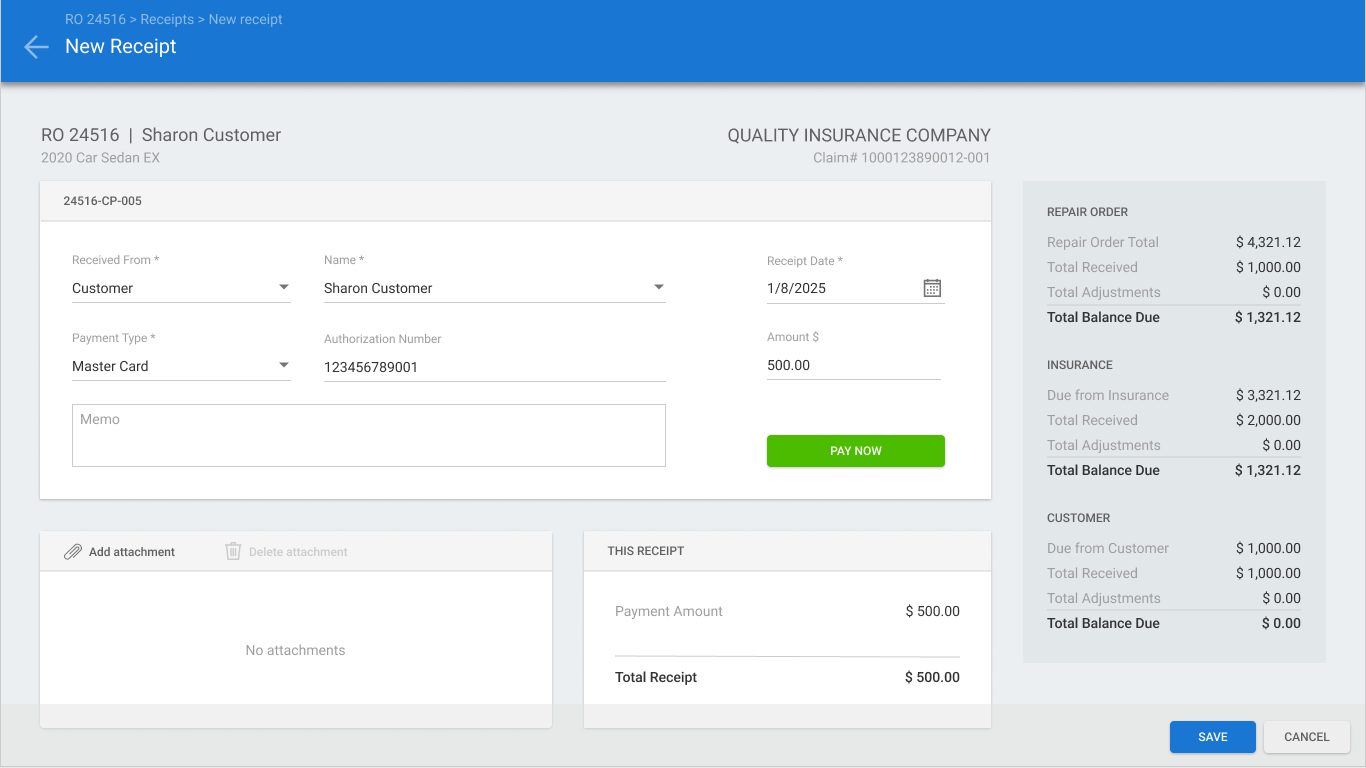
Task: Click the Receipt Date value 1/8/2025
Action: (x=796, y=288)
